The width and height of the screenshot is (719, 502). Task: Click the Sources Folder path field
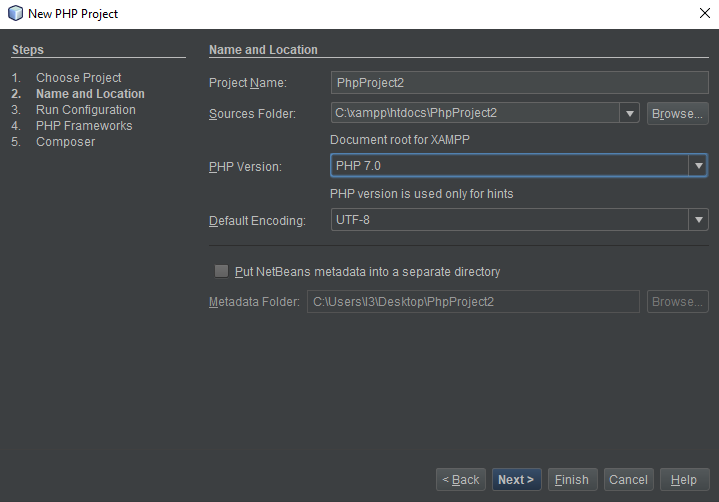point(475,113)
